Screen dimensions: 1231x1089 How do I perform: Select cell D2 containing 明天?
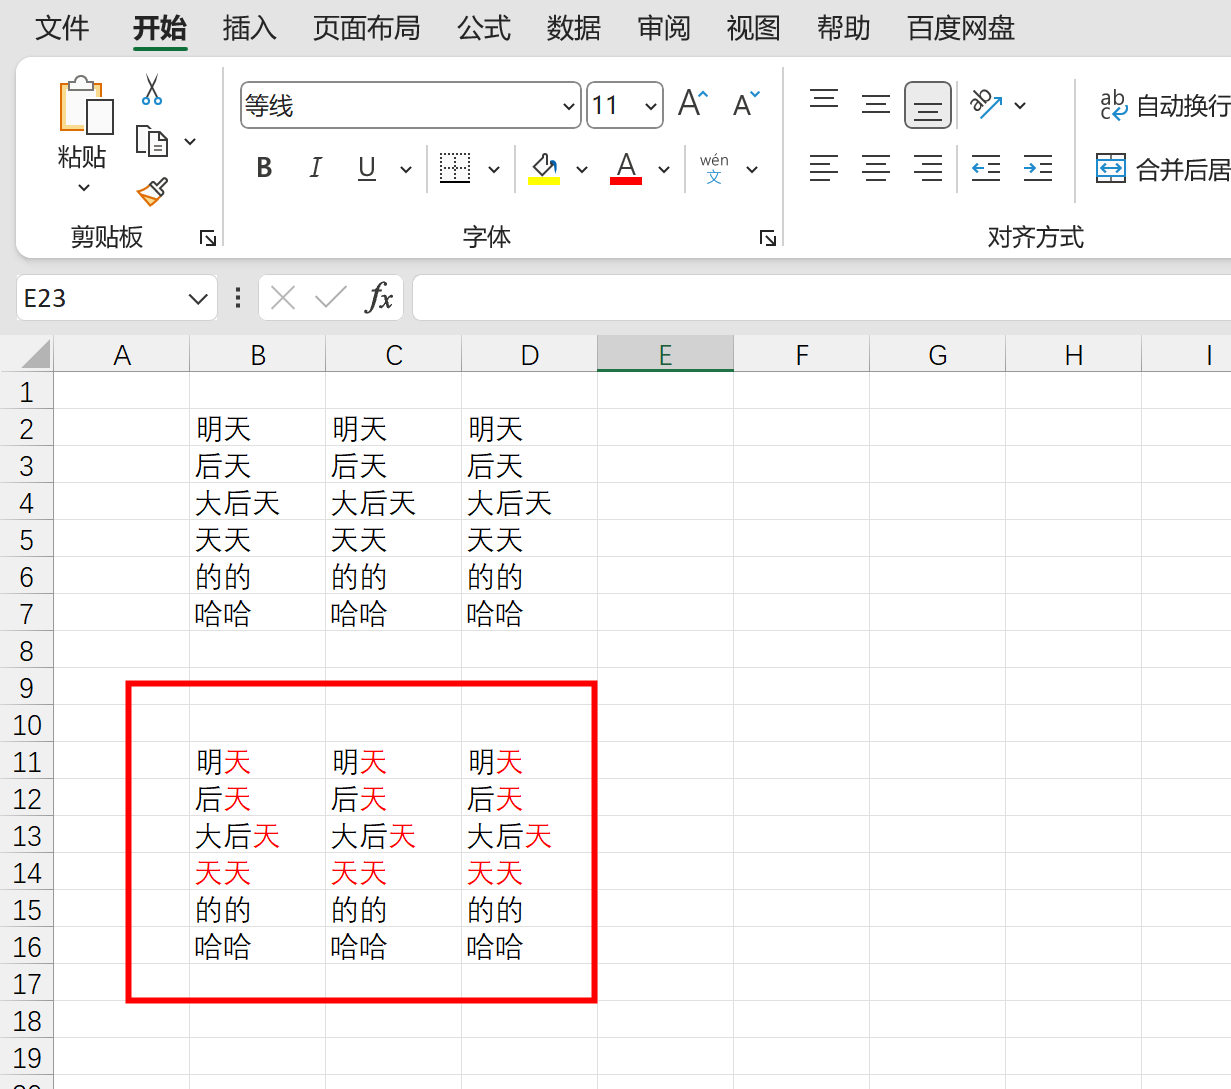[x=530, y=428]
